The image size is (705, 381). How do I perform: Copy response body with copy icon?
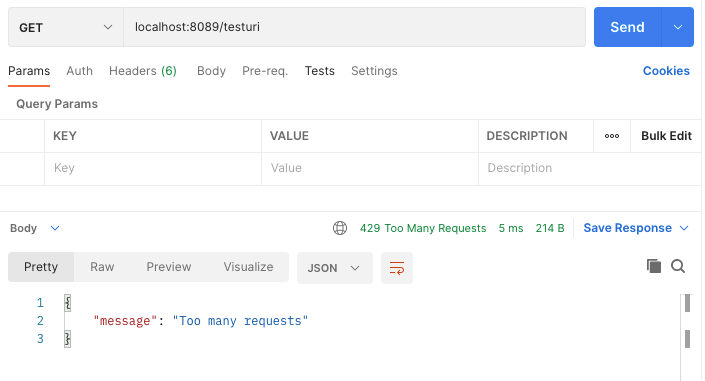coord(654,266)
